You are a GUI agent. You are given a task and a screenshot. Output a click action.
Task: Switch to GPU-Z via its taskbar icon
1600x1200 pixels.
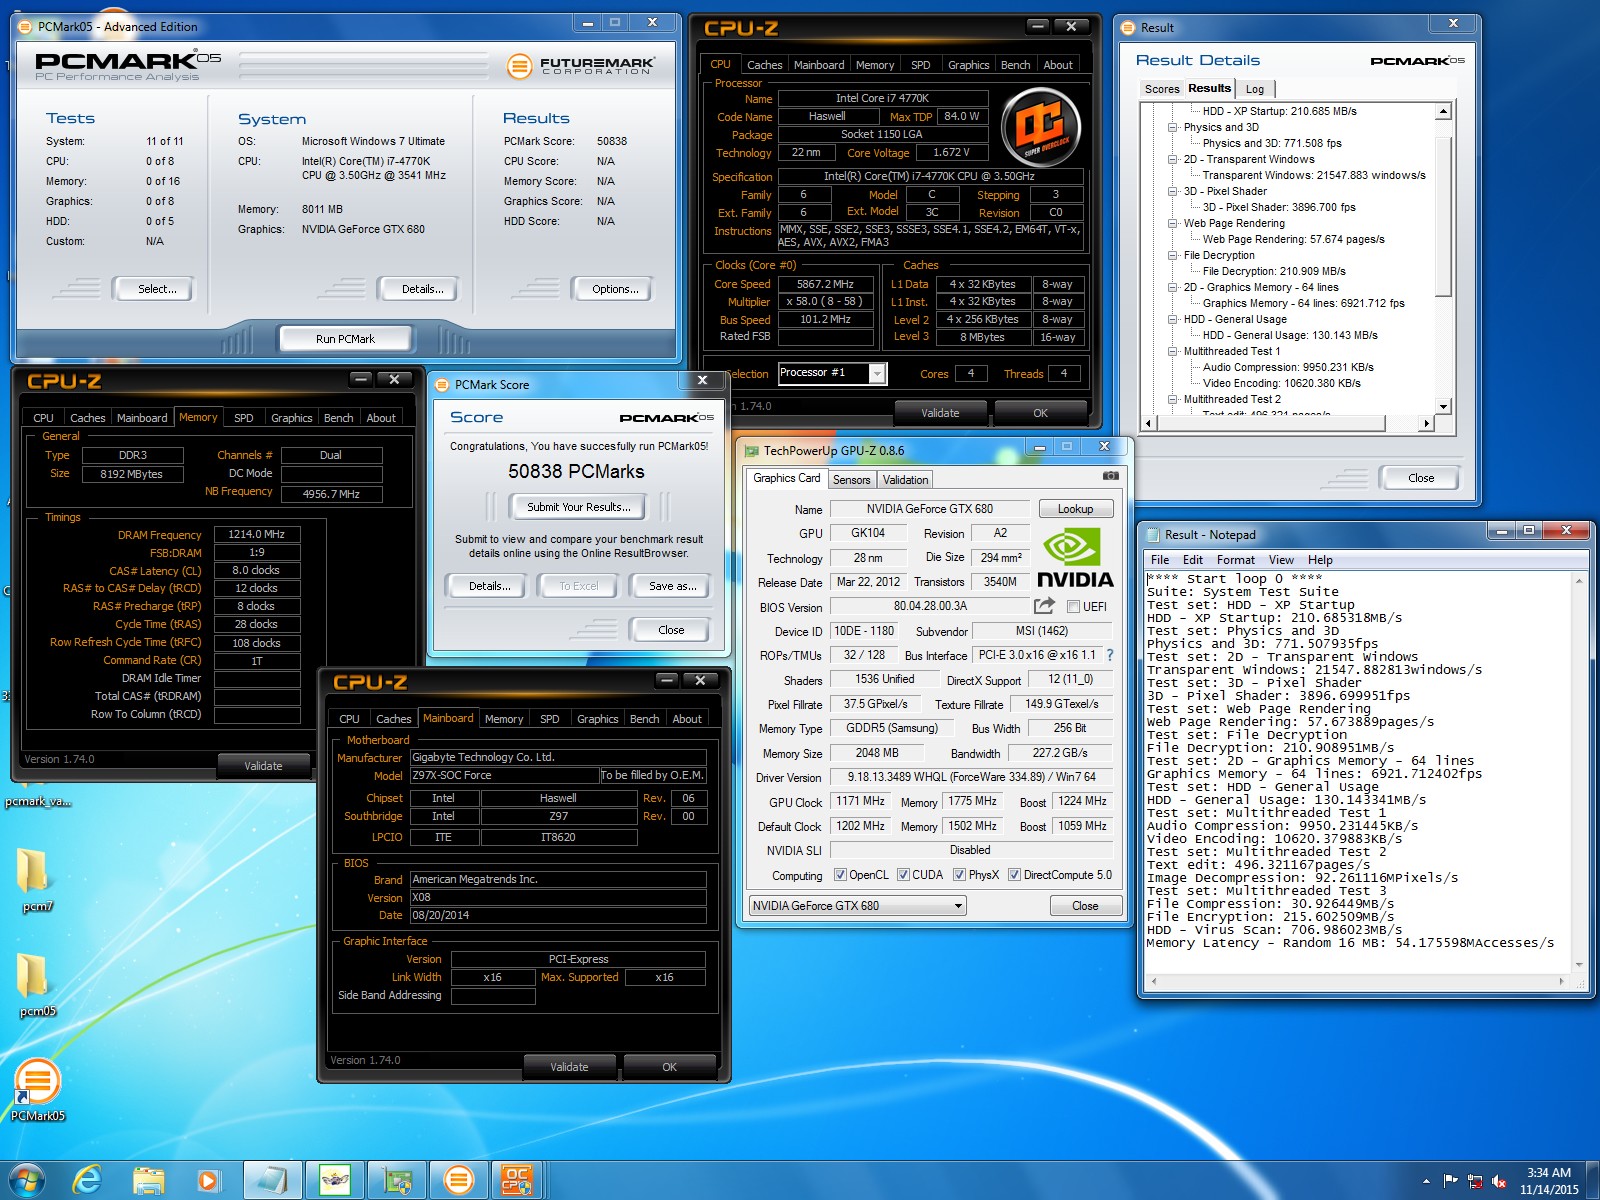(x=396, y=1180)
